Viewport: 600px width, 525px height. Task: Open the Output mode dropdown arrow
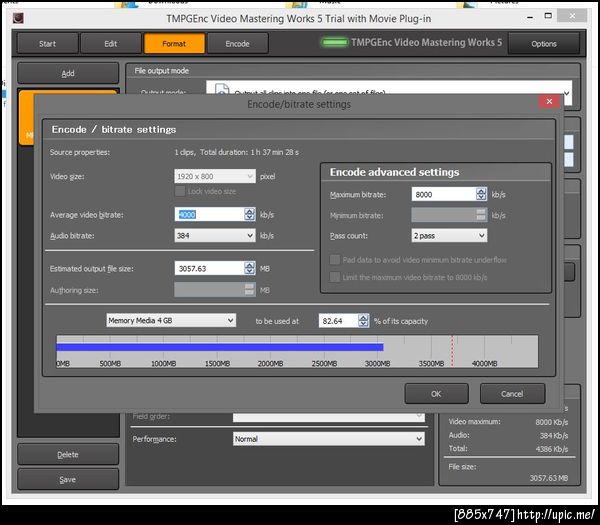566,93
